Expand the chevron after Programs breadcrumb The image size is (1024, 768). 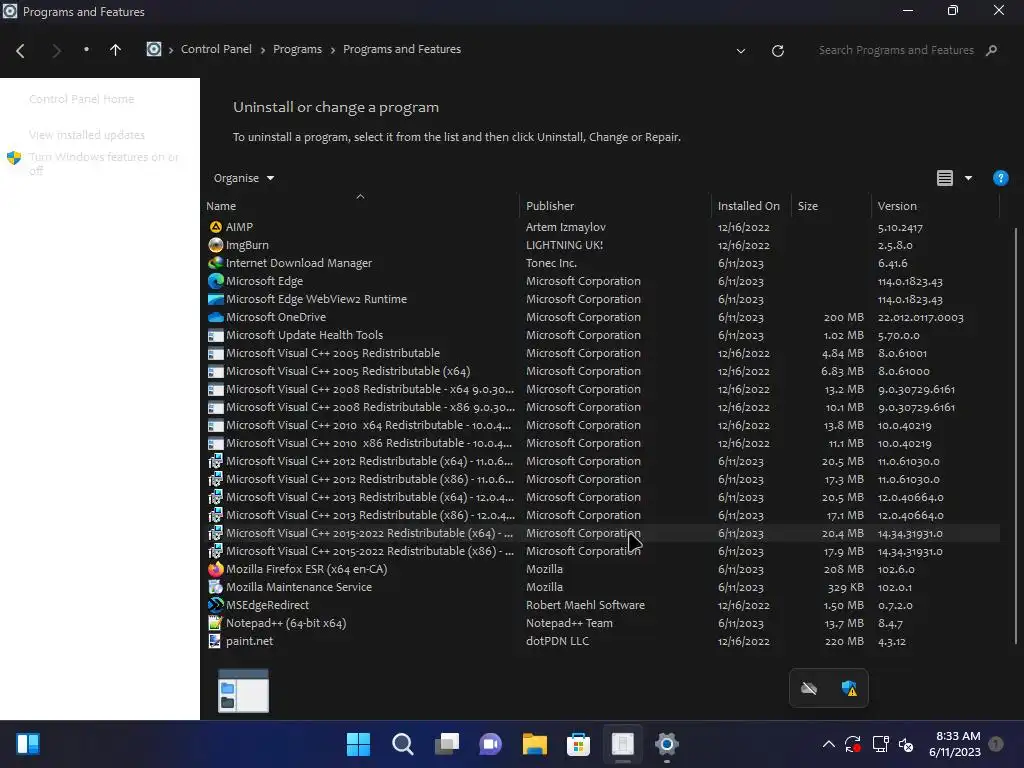pyautogui.click(x=332, y=50)
